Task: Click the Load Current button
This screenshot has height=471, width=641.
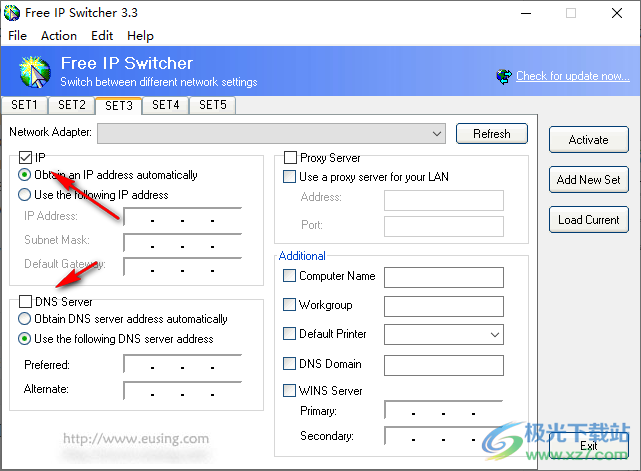Action: (x=589, y=220)
